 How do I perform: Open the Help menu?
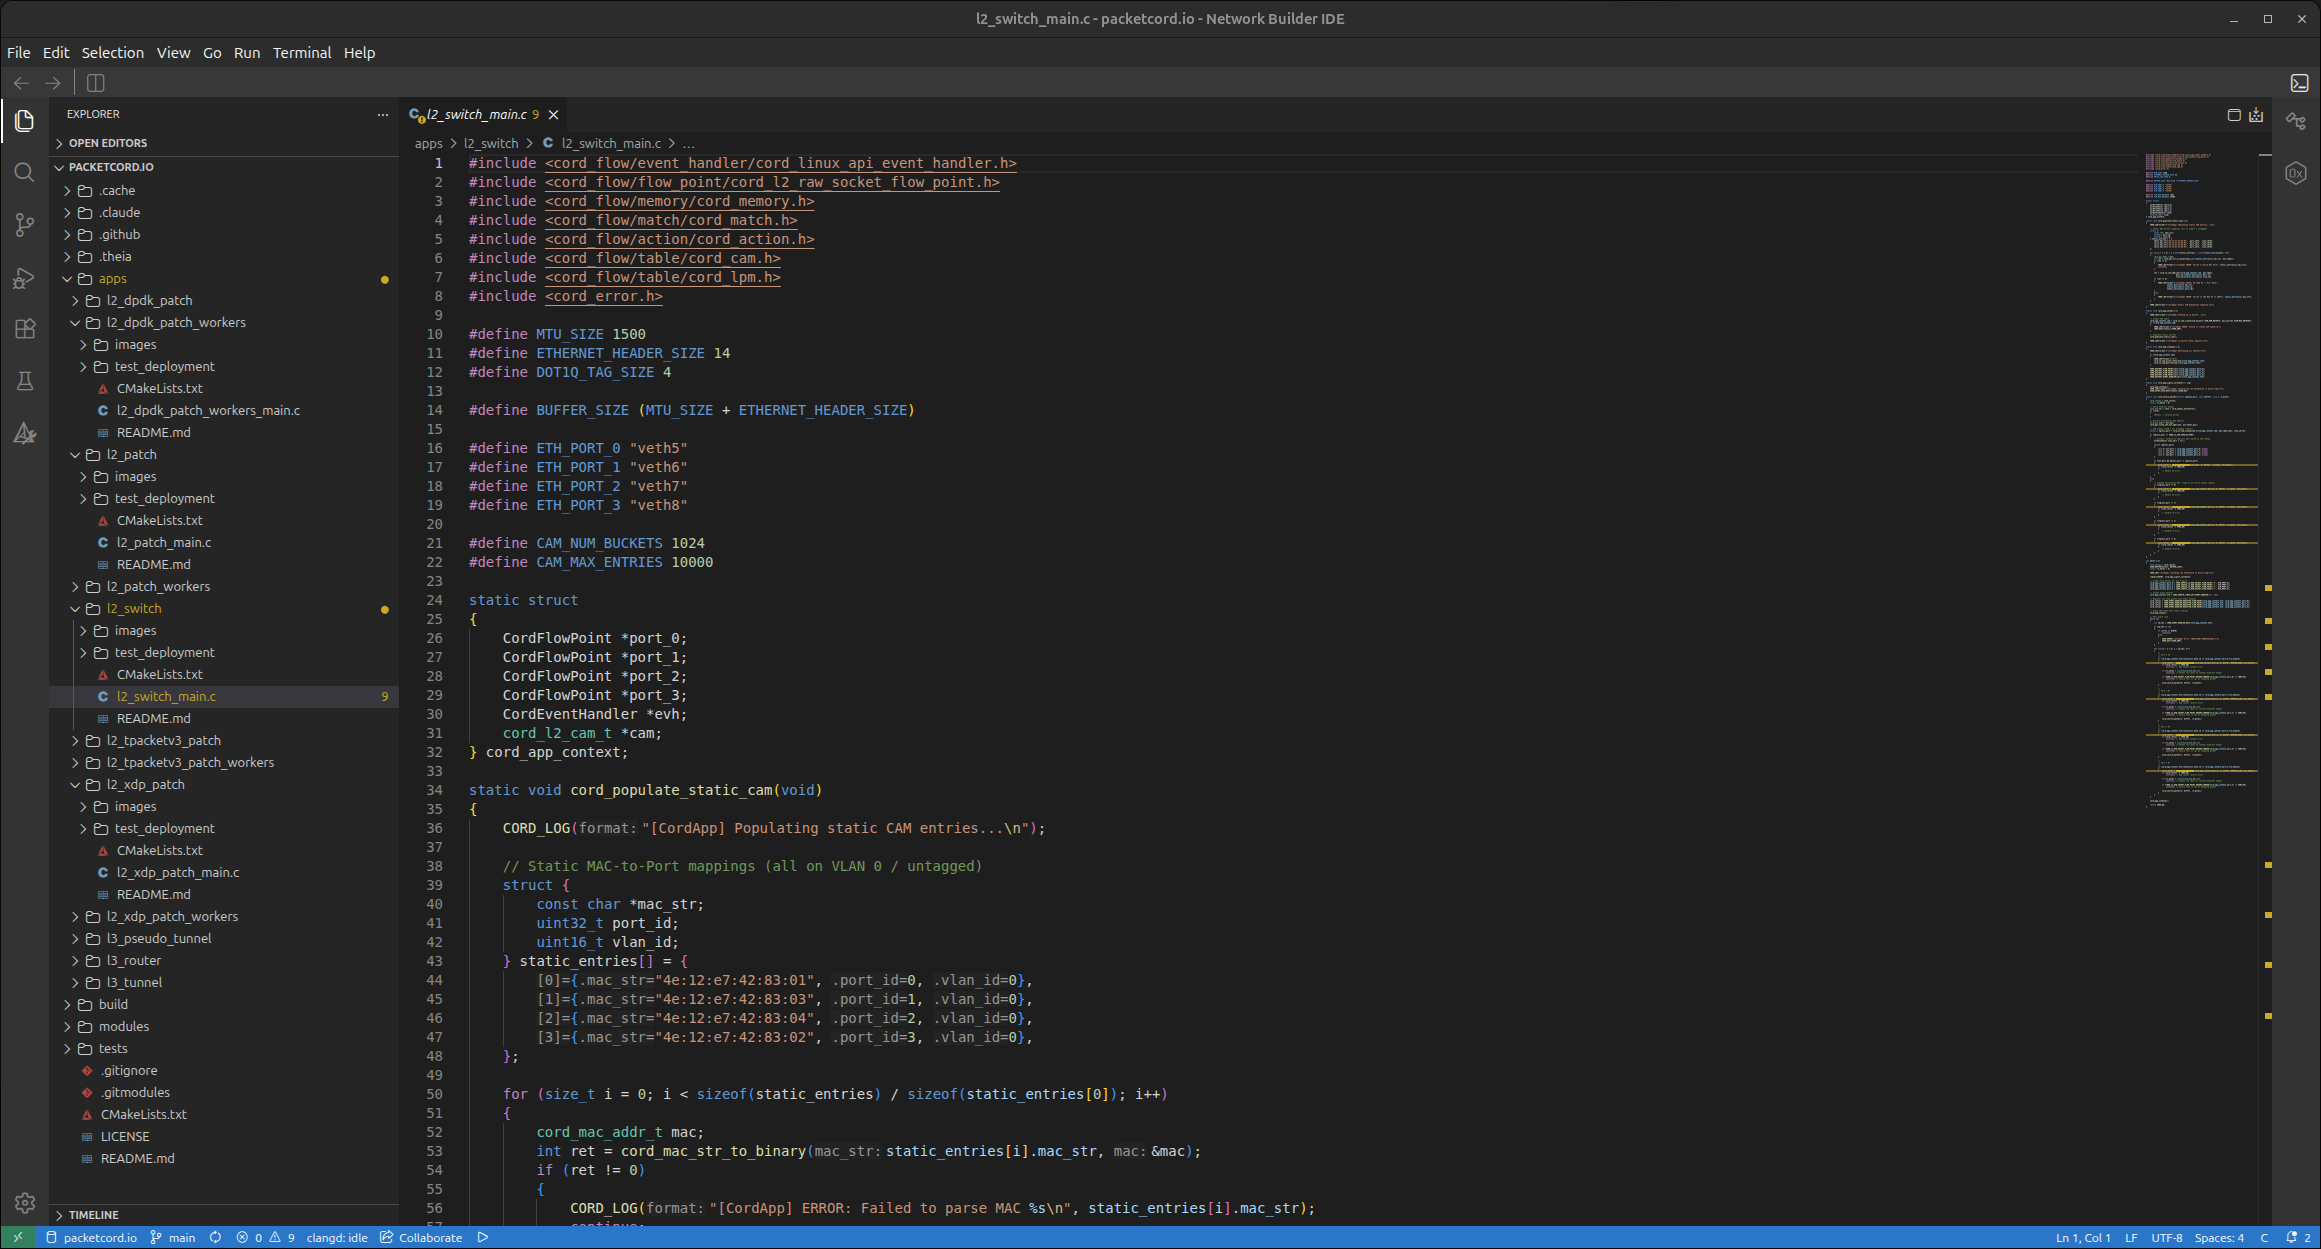pyautogui.click(x=359, y=53)
